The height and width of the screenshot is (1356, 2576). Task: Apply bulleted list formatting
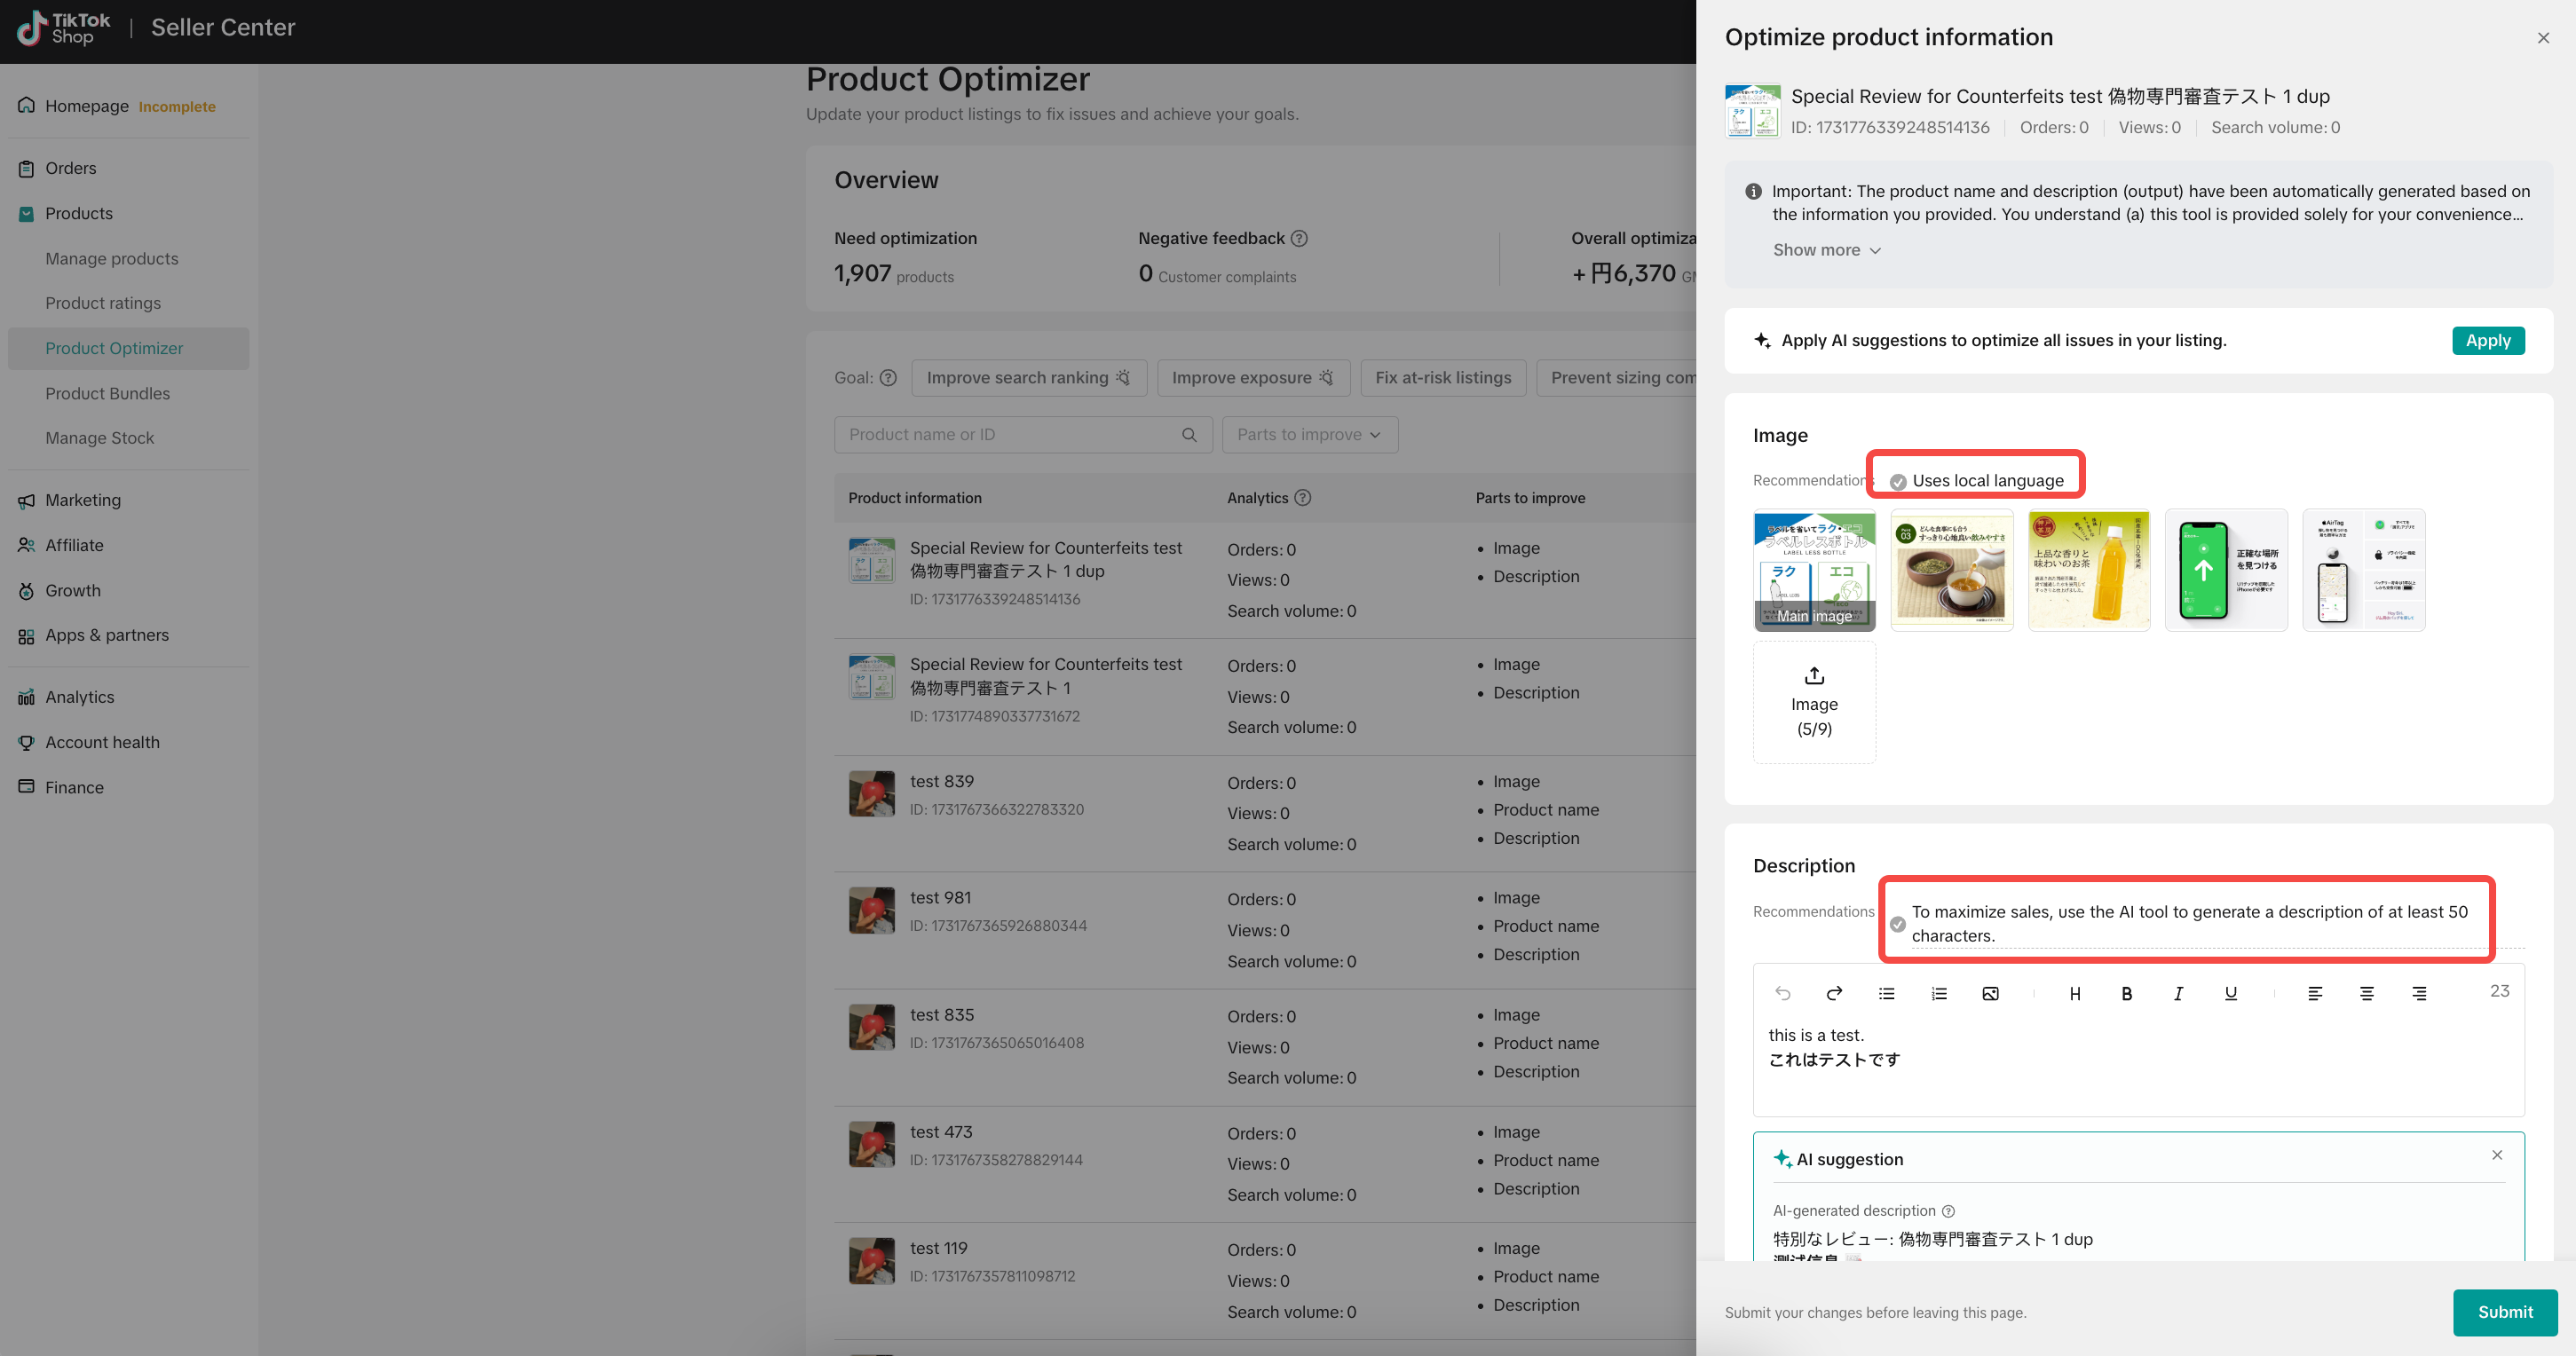tap(1887, 993)
